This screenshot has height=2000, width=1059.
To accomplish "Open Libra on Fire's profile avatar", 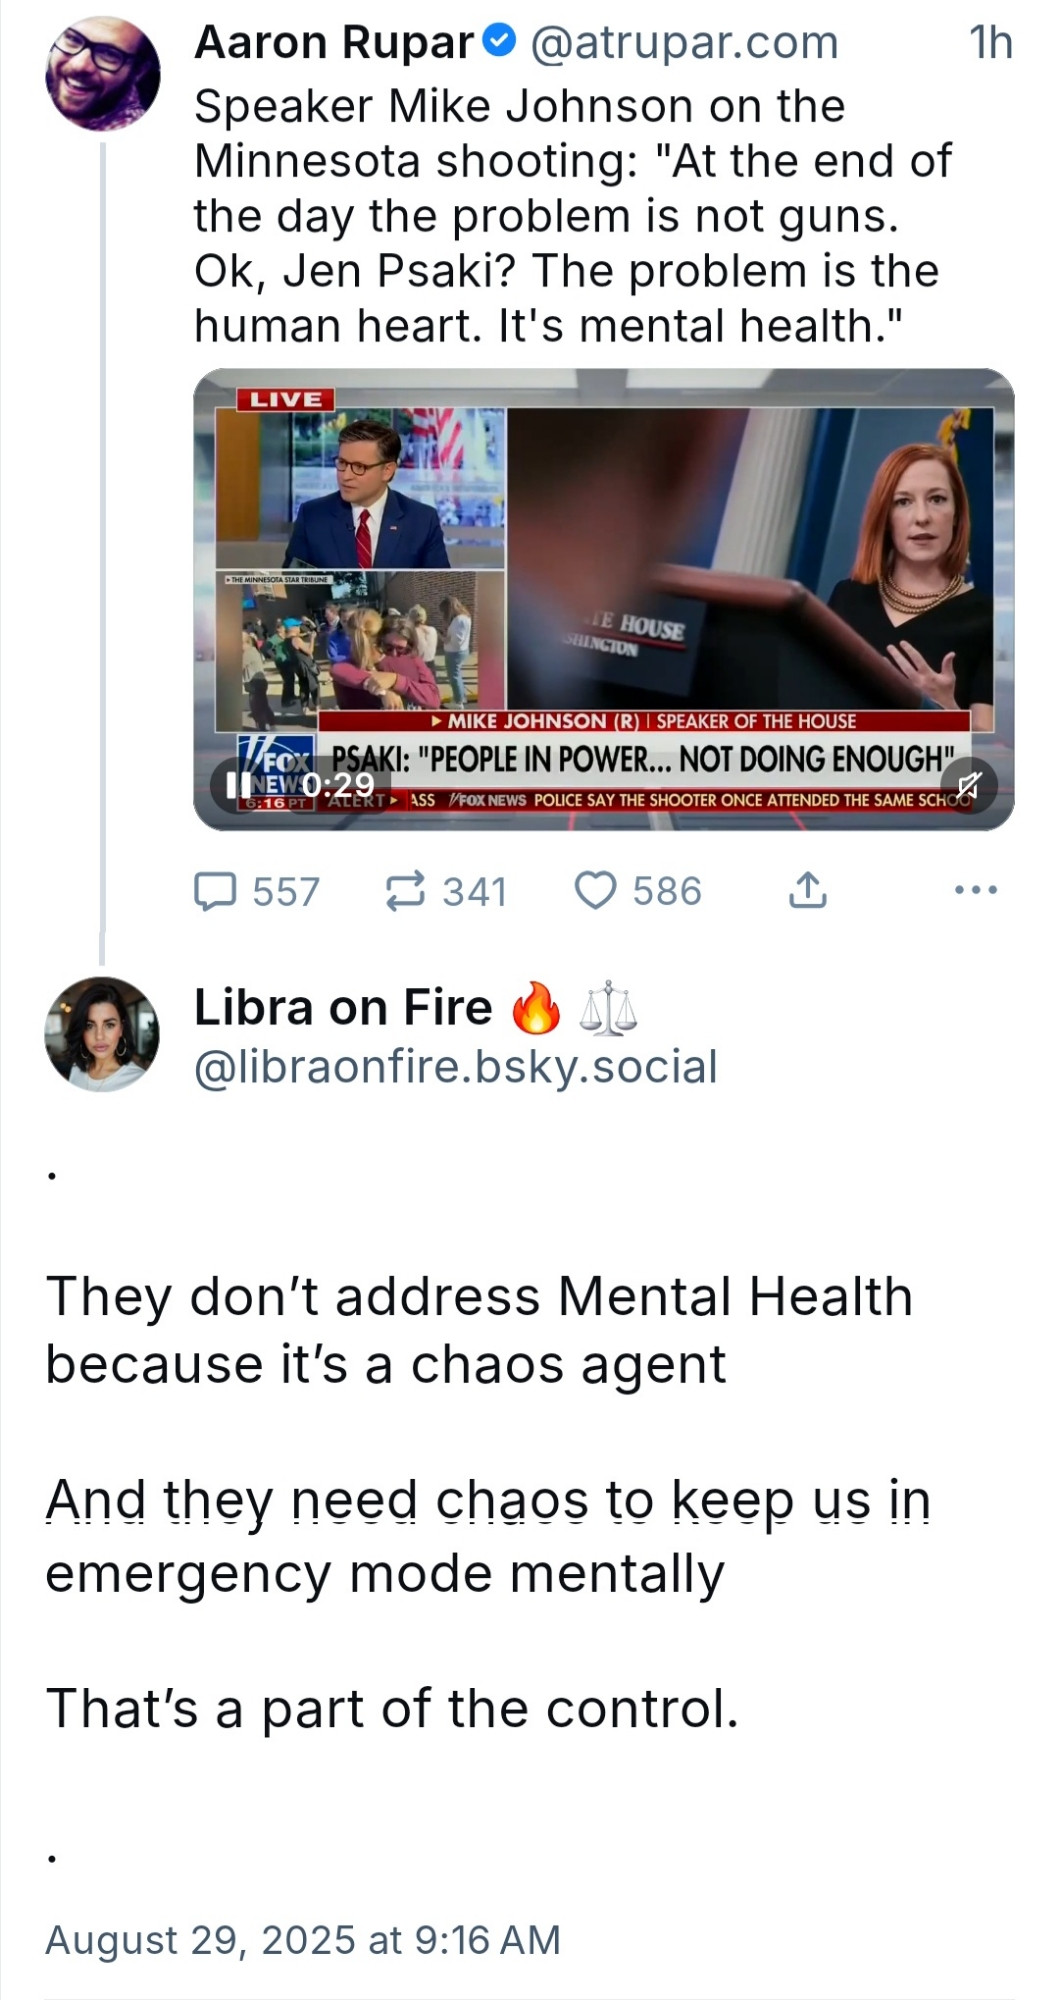I will [102, 1034].
